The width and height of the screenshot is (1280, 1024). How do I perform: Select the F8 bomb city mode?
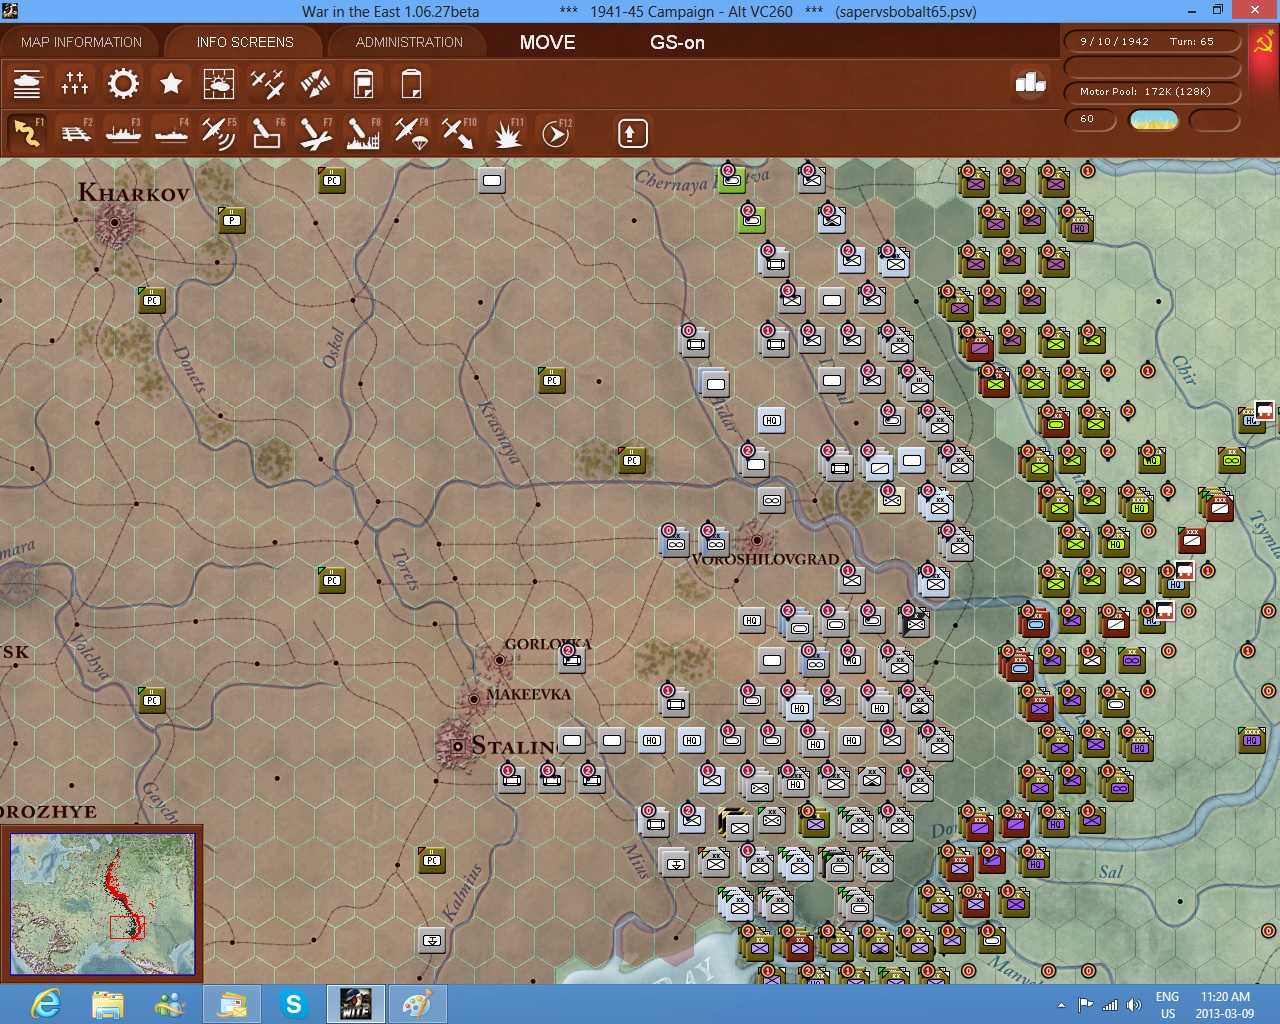coord(363,133)
